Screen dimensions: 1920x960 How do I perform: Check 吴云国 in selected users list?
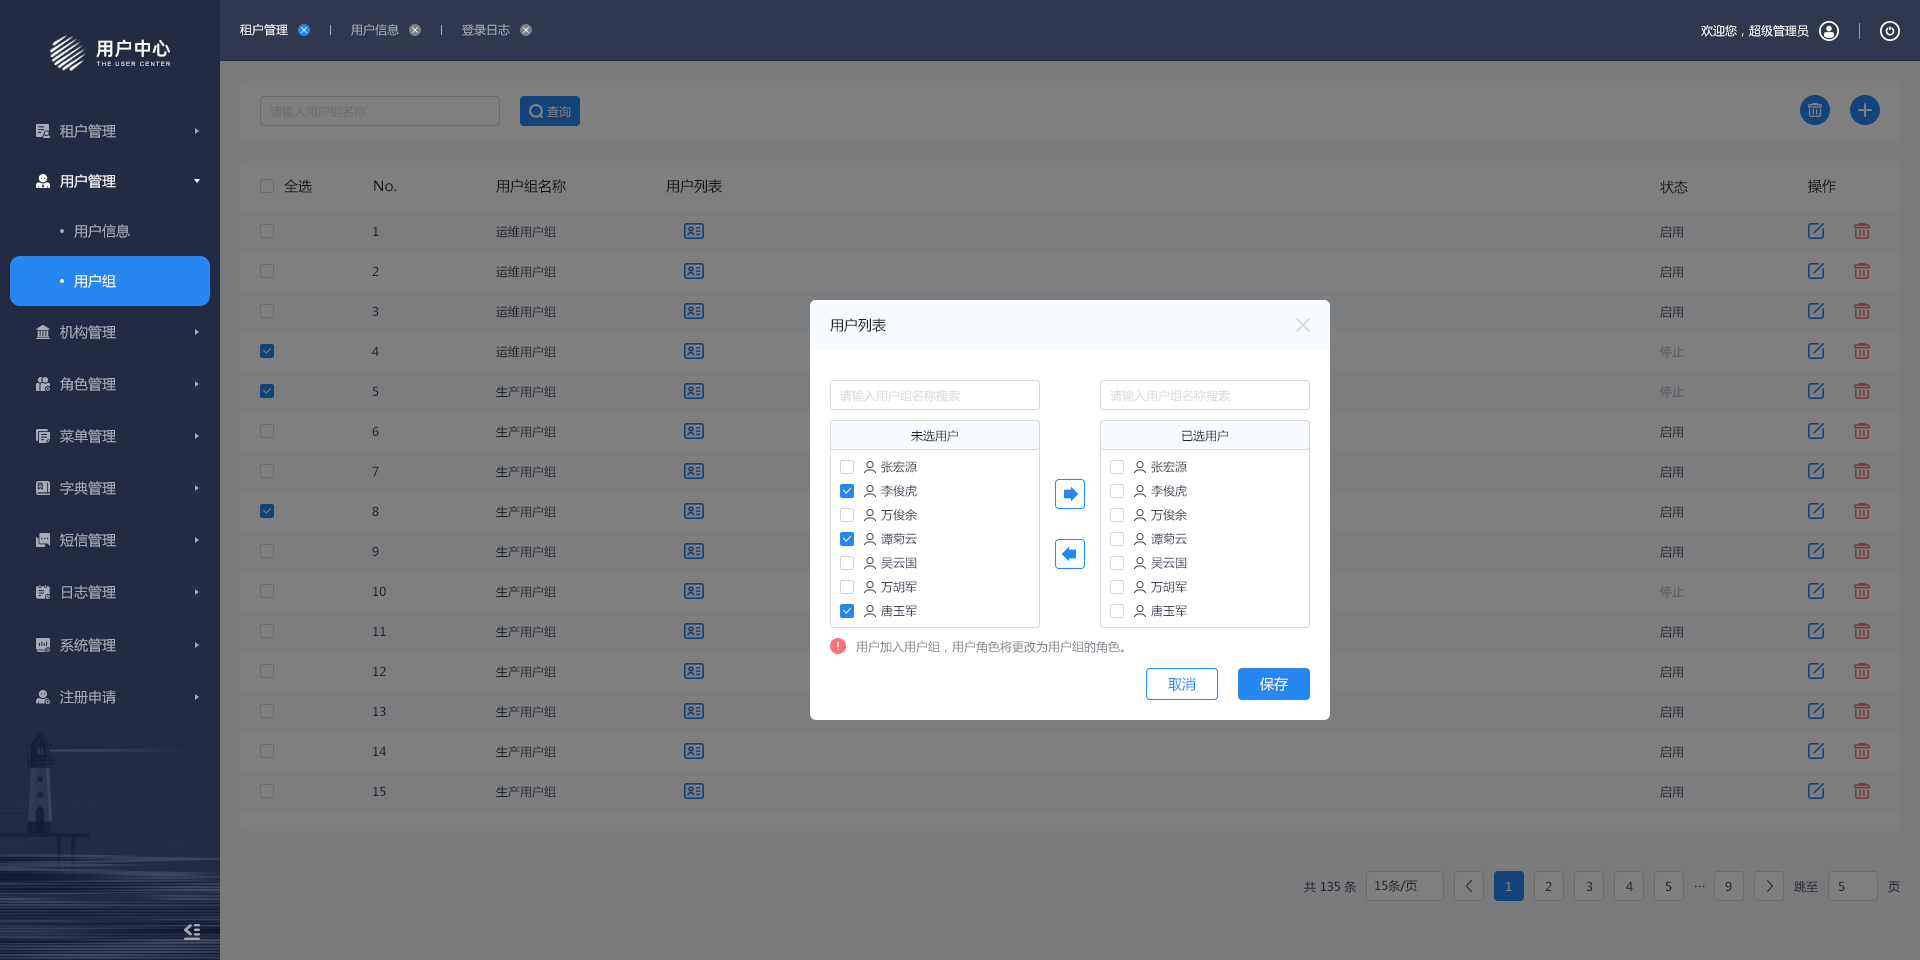coord(1117,563)
